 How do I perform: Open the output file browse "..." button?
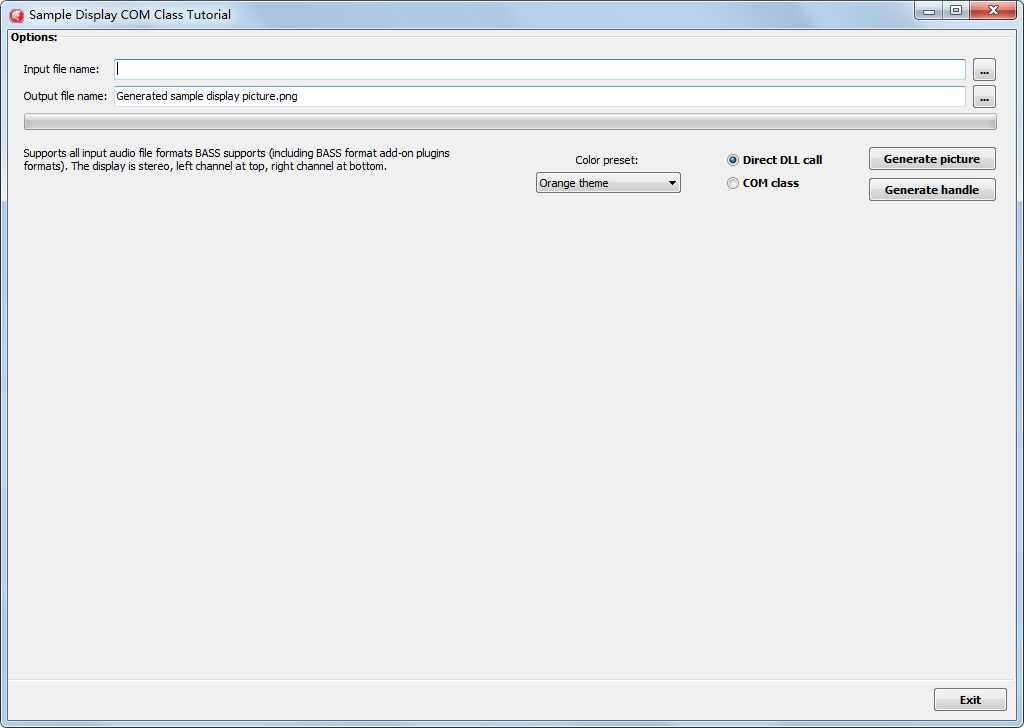pos(984,96)
